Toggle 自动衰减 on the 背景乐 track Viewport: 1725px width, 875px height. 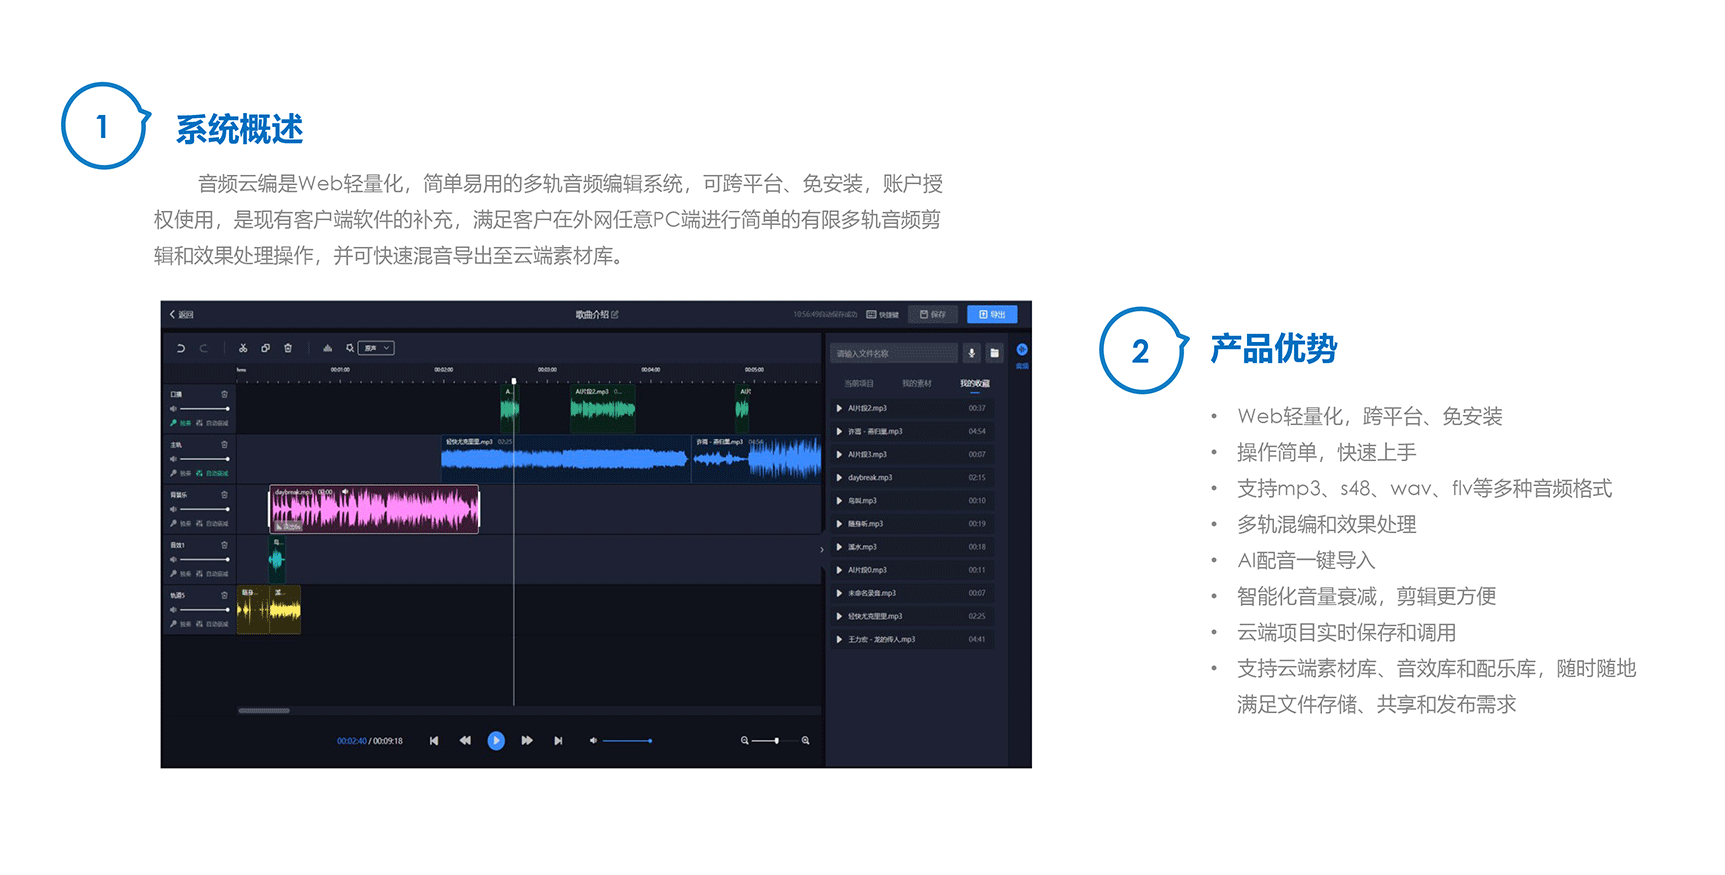click(x=212, y=523)
